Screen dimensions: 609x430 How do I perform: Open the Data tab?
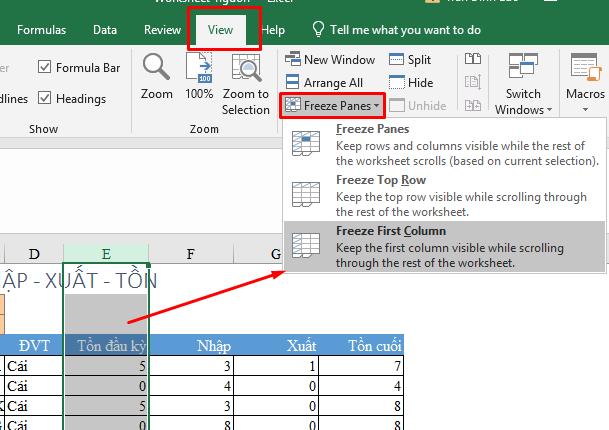[105, 30]
